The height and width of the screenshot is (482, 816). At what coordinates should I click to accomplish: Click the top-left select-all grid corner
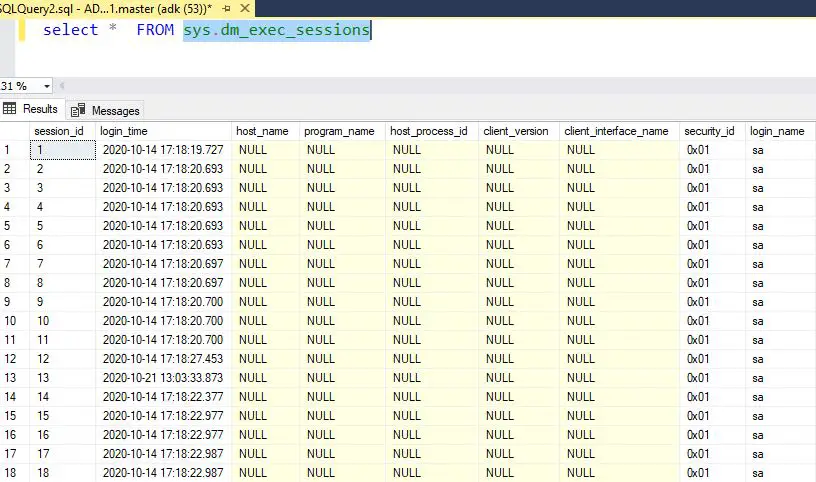pos(13,131)
